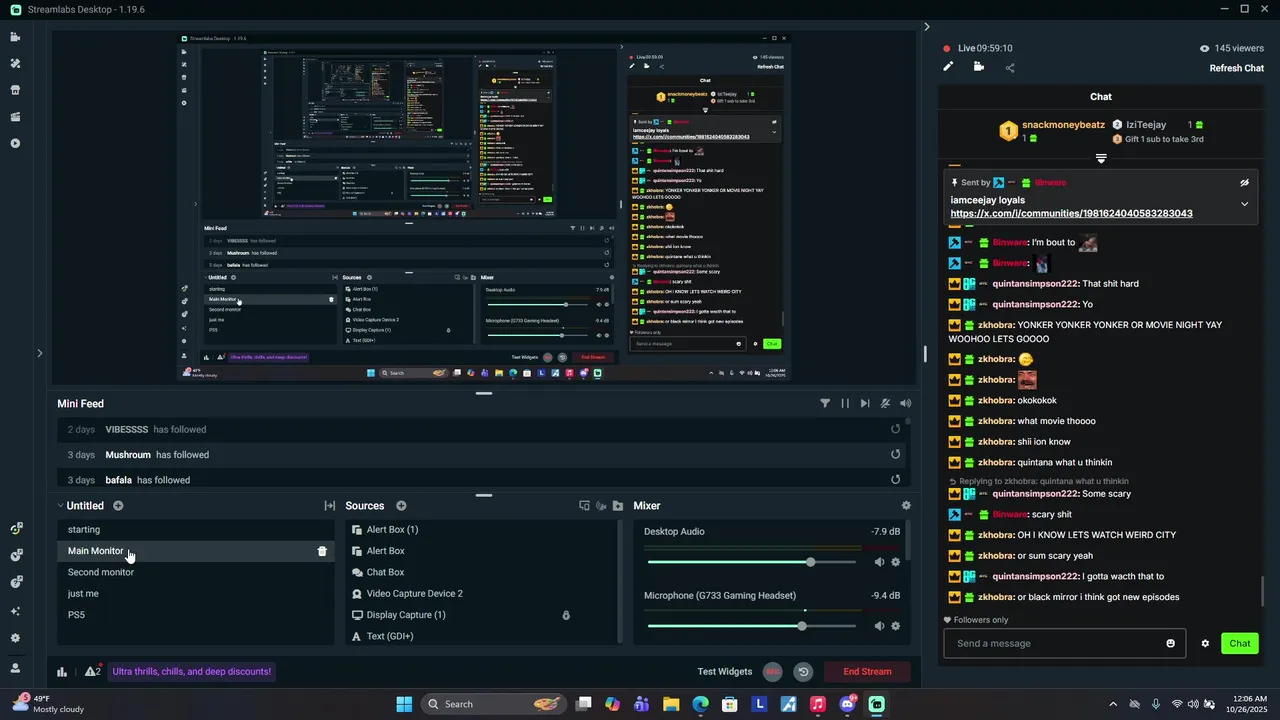Open the Mixer advanced settings gear
The width and height of the screenshot is (1280, 720).
(x=906, y=506)
